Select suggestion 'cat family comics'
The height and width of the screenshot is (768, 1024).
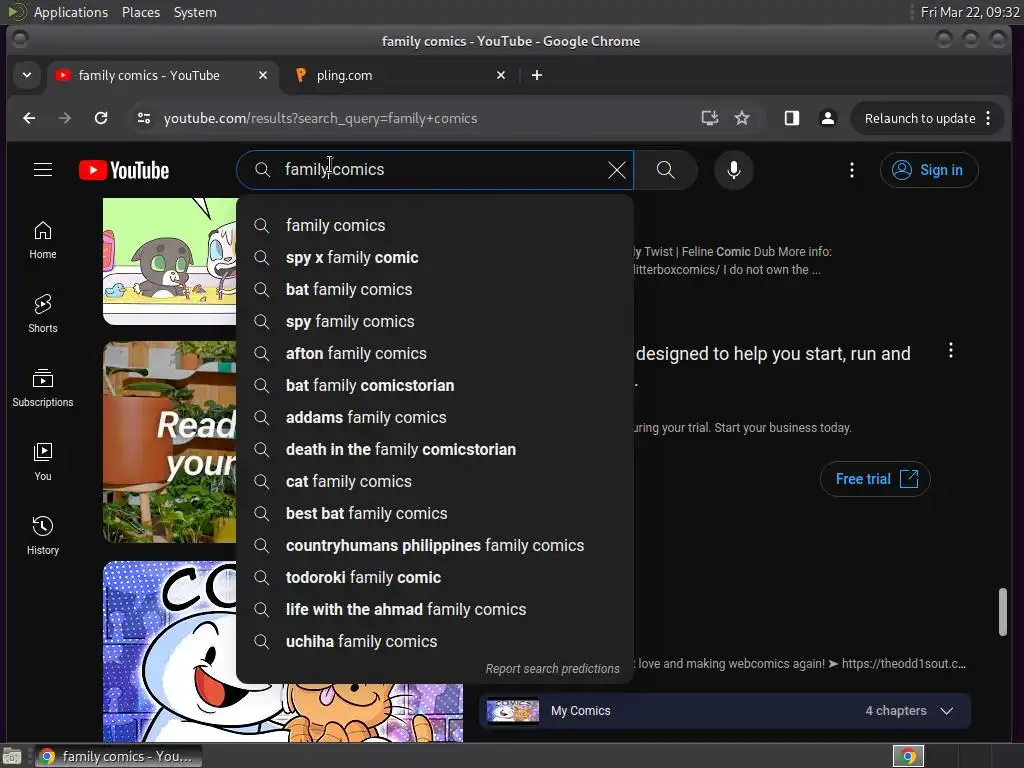(435, 481)
